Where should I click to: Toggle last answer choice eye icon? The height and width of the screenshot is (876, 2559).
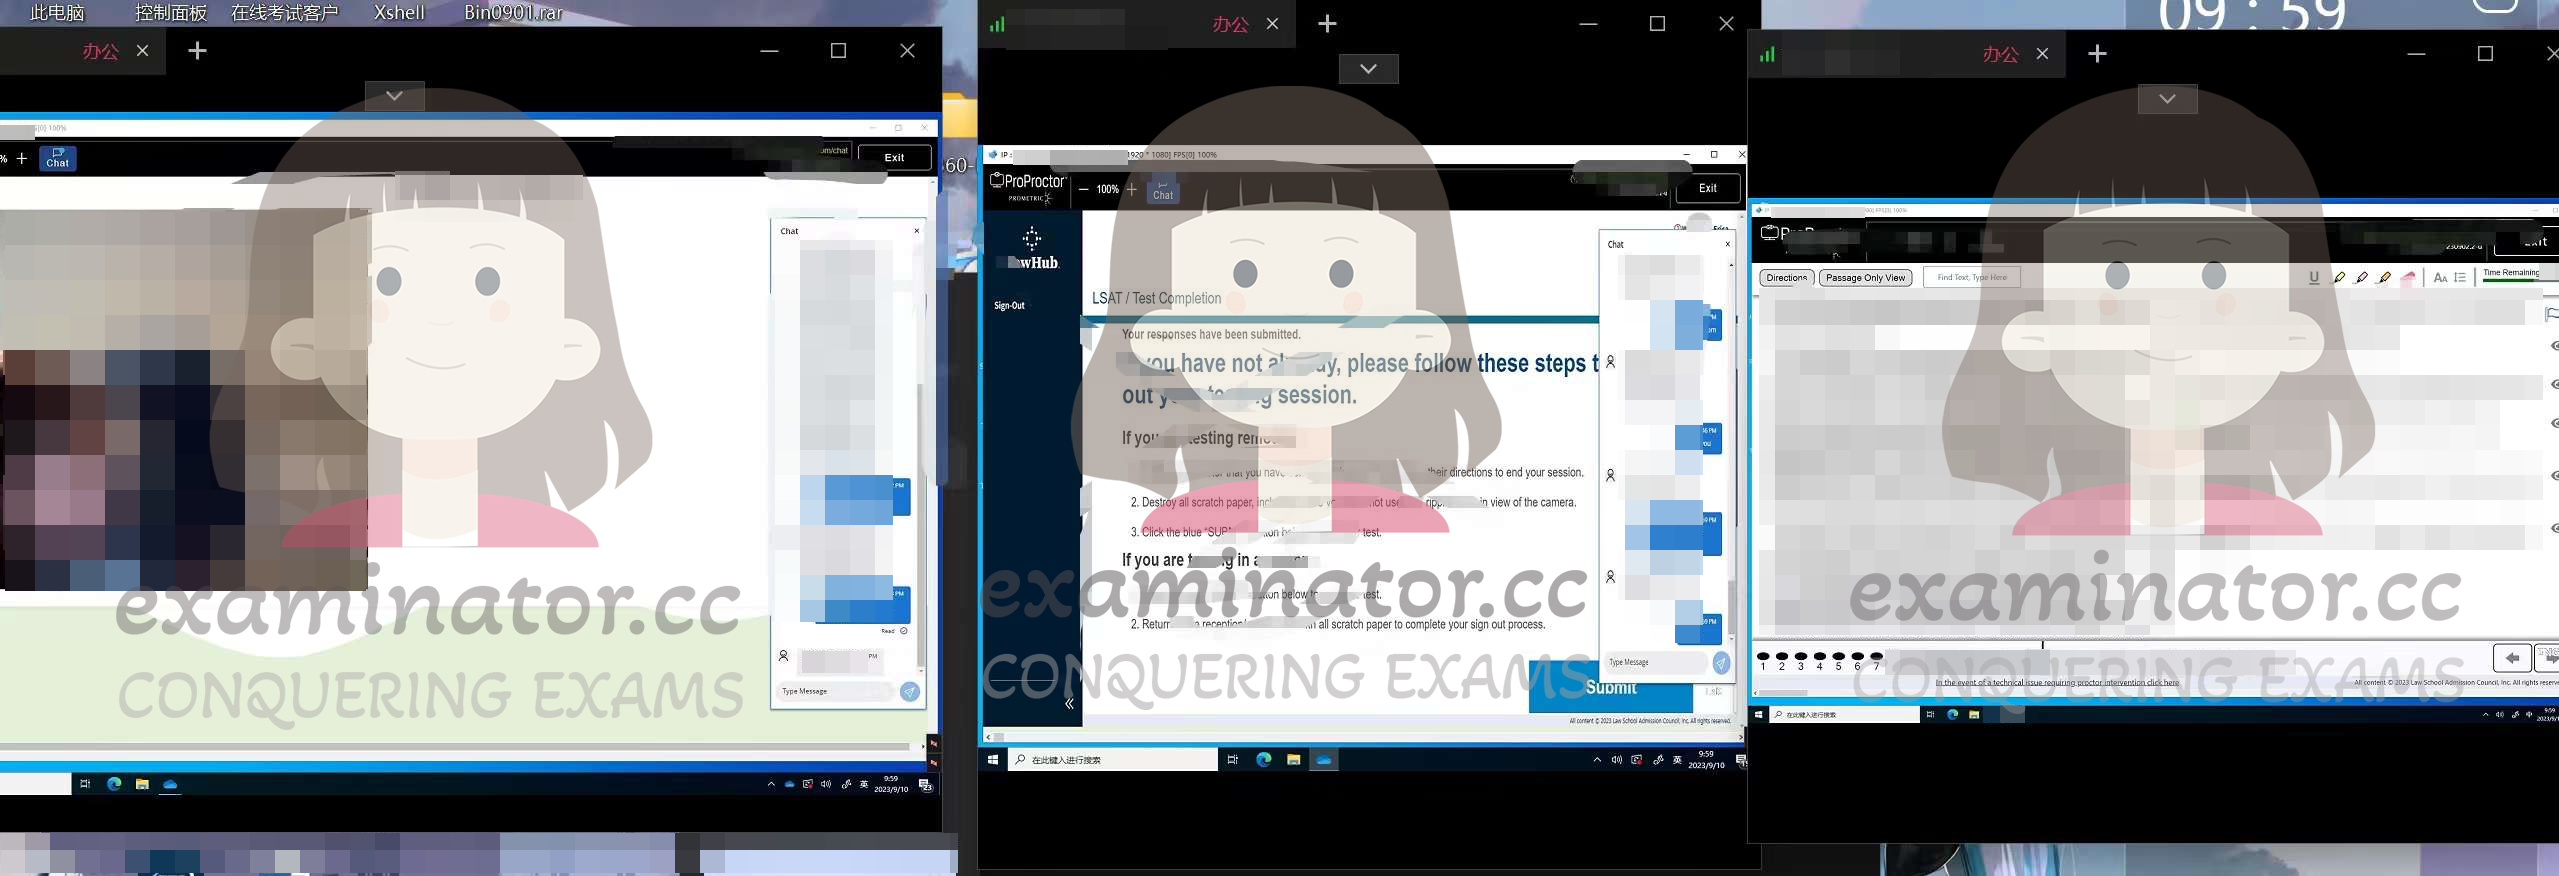(2553, 528)
